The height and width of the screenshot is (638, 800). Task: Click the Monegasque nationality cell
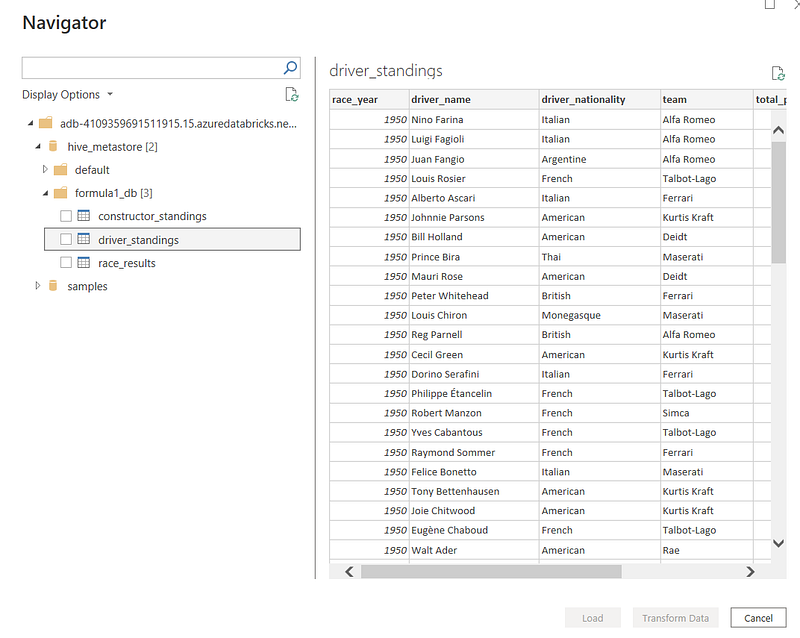click(600, 315)
